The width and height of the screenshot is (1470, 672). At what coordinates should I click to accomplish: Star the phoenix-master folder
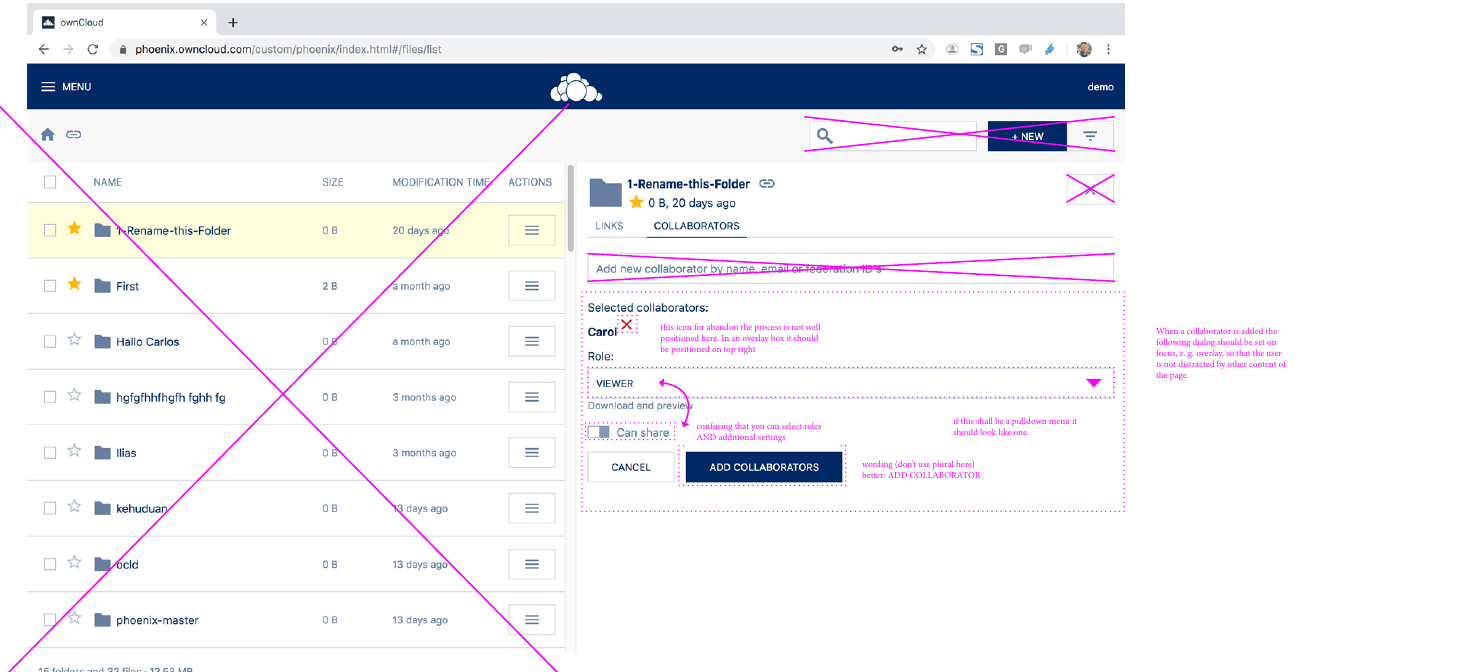click(x=74, y=619)
